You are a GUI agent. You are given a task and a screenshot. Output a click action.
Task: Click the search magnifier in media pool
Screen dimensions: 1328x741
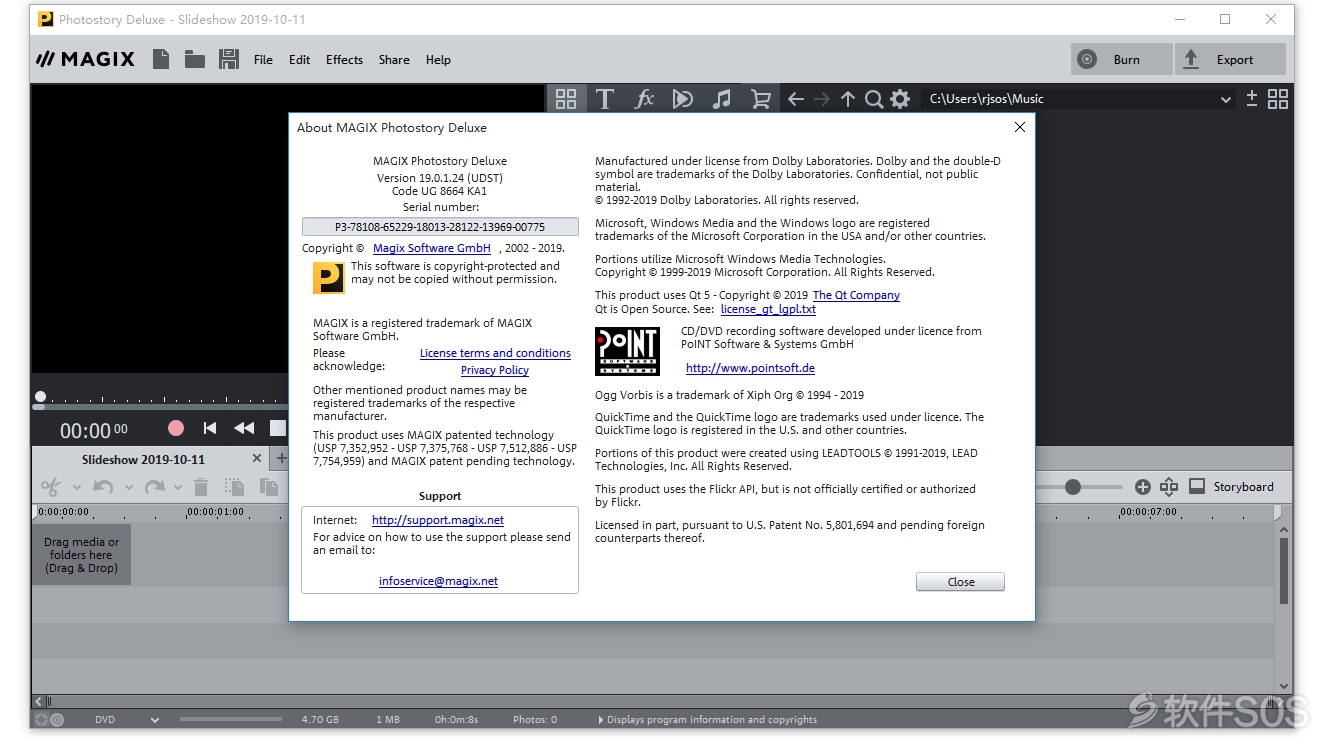point(874,98)
